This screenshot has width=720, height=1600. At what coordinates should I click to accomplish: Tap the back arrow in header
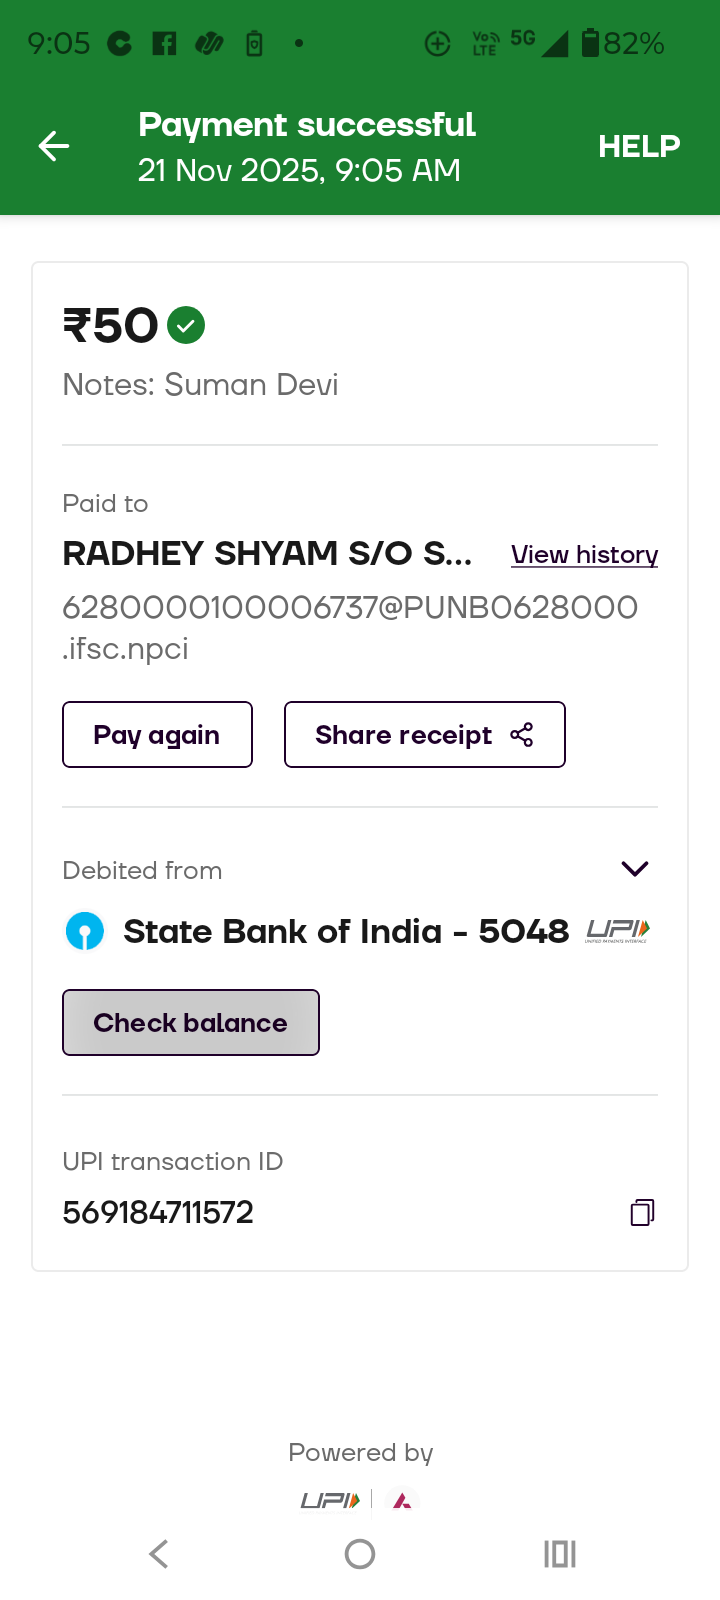tap(54, 146)
